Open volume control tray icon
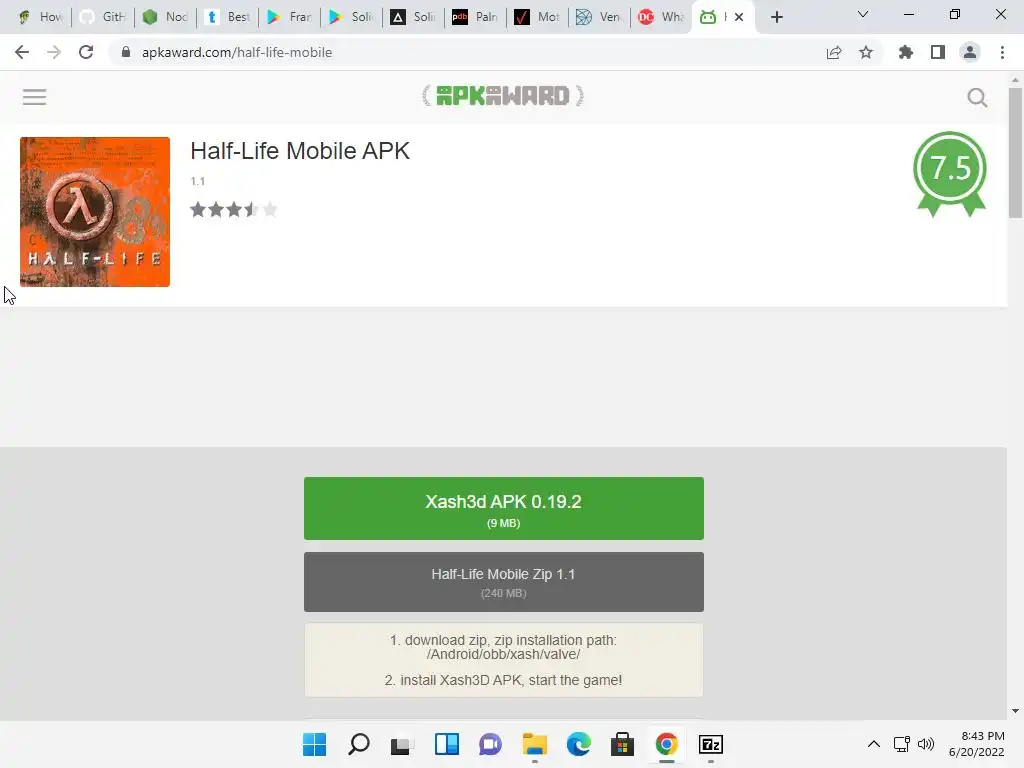1024x768 pixels. [925, 744]
